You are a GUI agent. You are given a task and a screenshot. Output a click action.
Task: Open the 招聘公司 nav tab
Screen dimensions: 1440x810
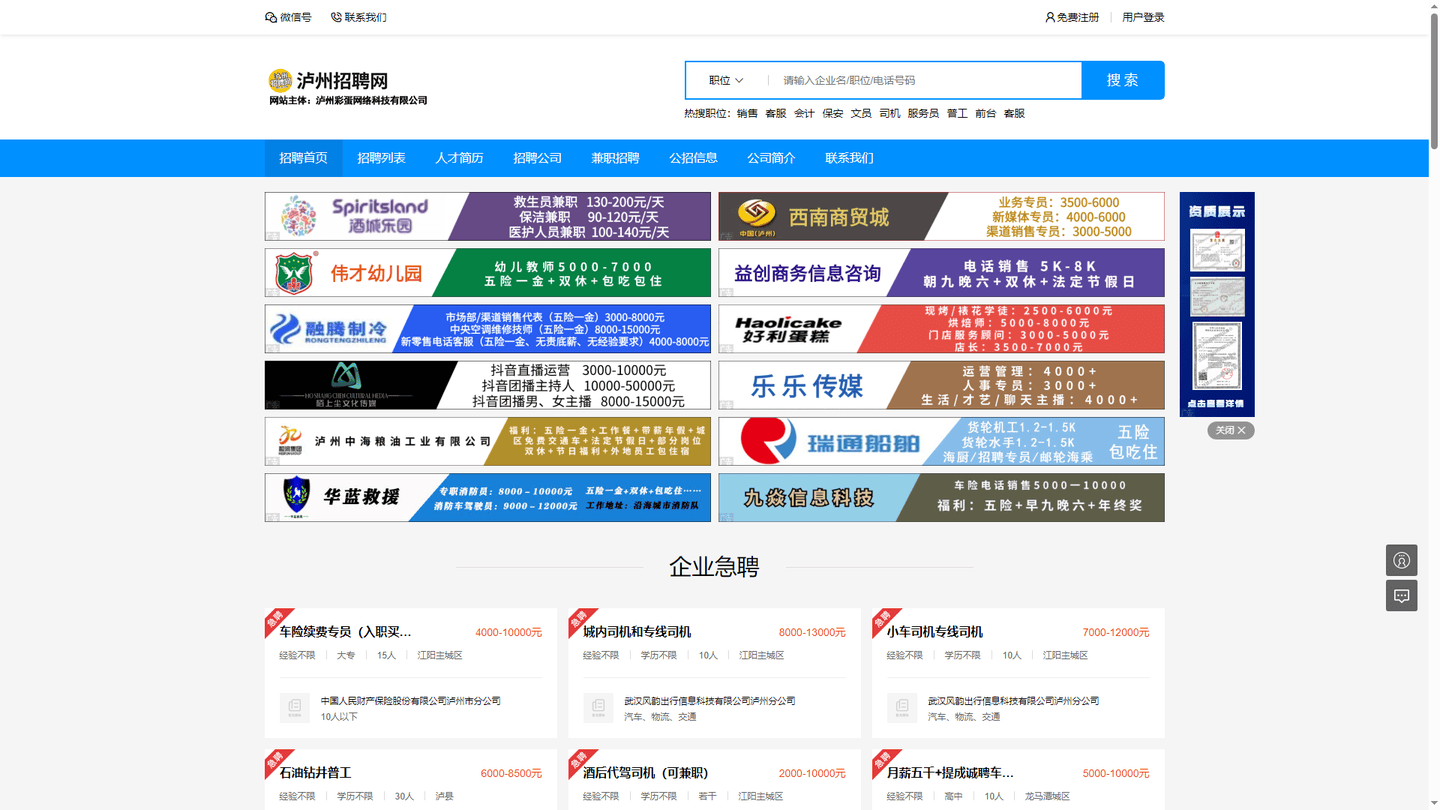point(537,158)
